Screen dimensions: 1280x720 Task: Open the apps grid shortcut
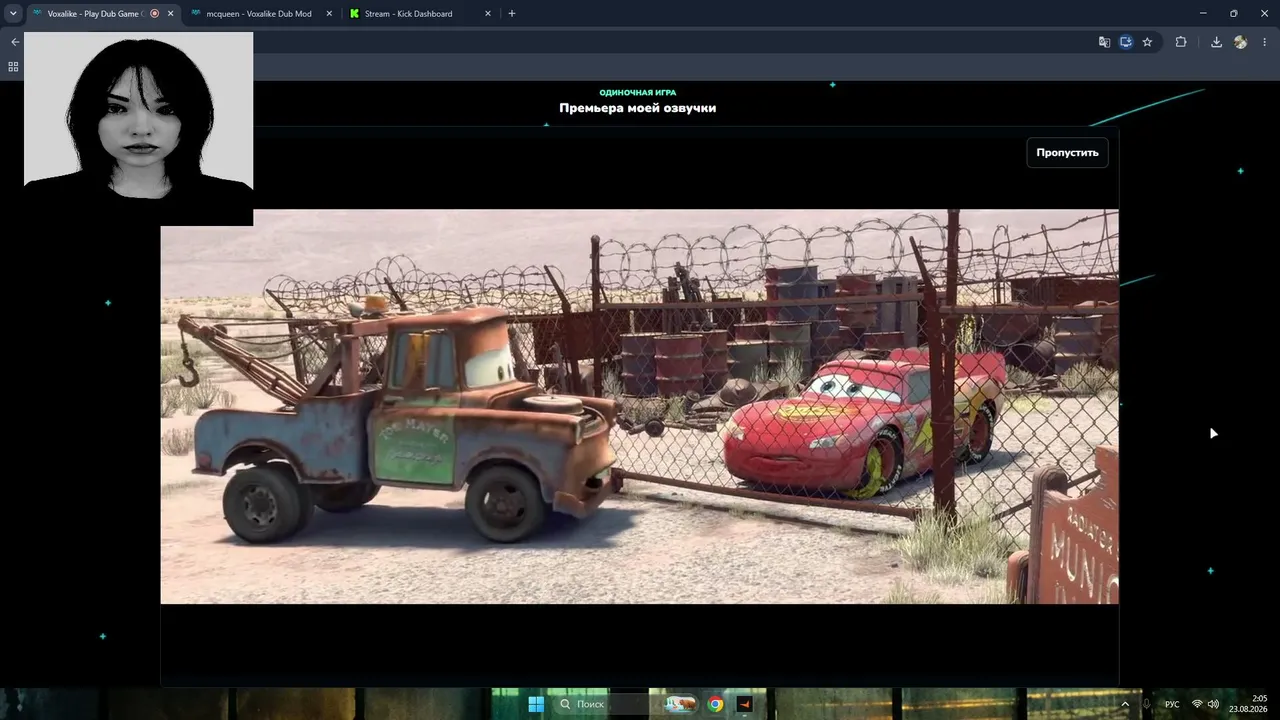[13, 67]
